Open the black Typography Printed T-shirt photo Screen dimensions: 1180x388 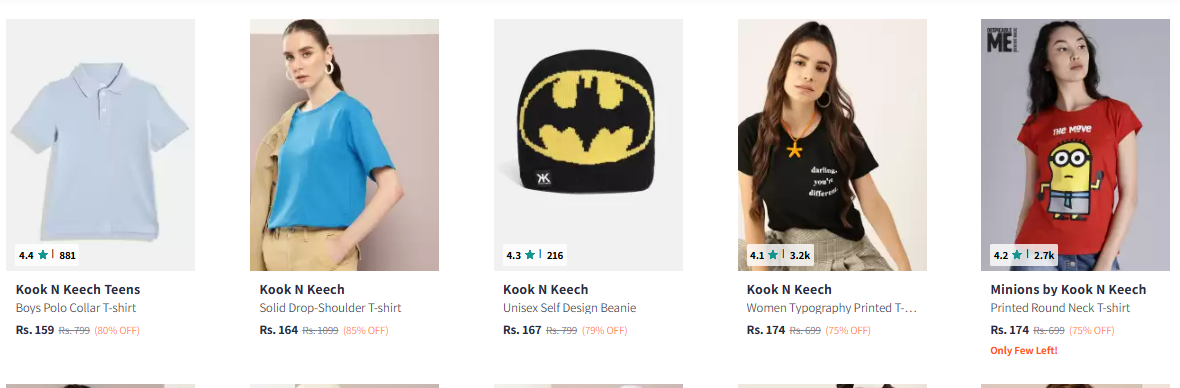click(x=832, y=144)
